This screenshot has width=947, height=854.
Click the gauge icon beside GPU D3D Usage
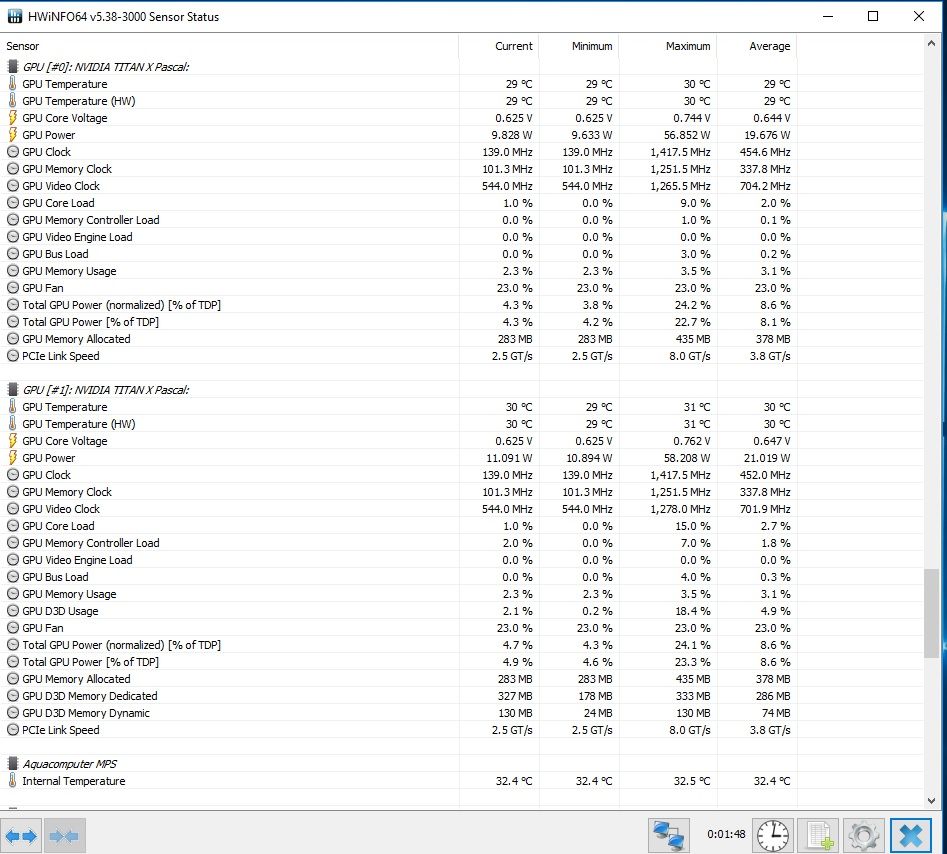pos(13,611)
